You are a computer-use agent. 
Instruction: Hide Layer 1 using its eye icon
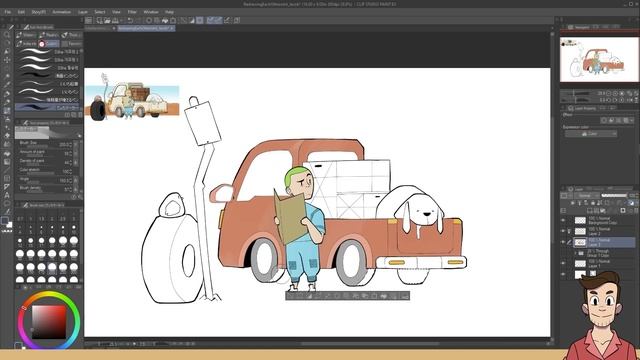pyautogui.click(x=563, y=264)
